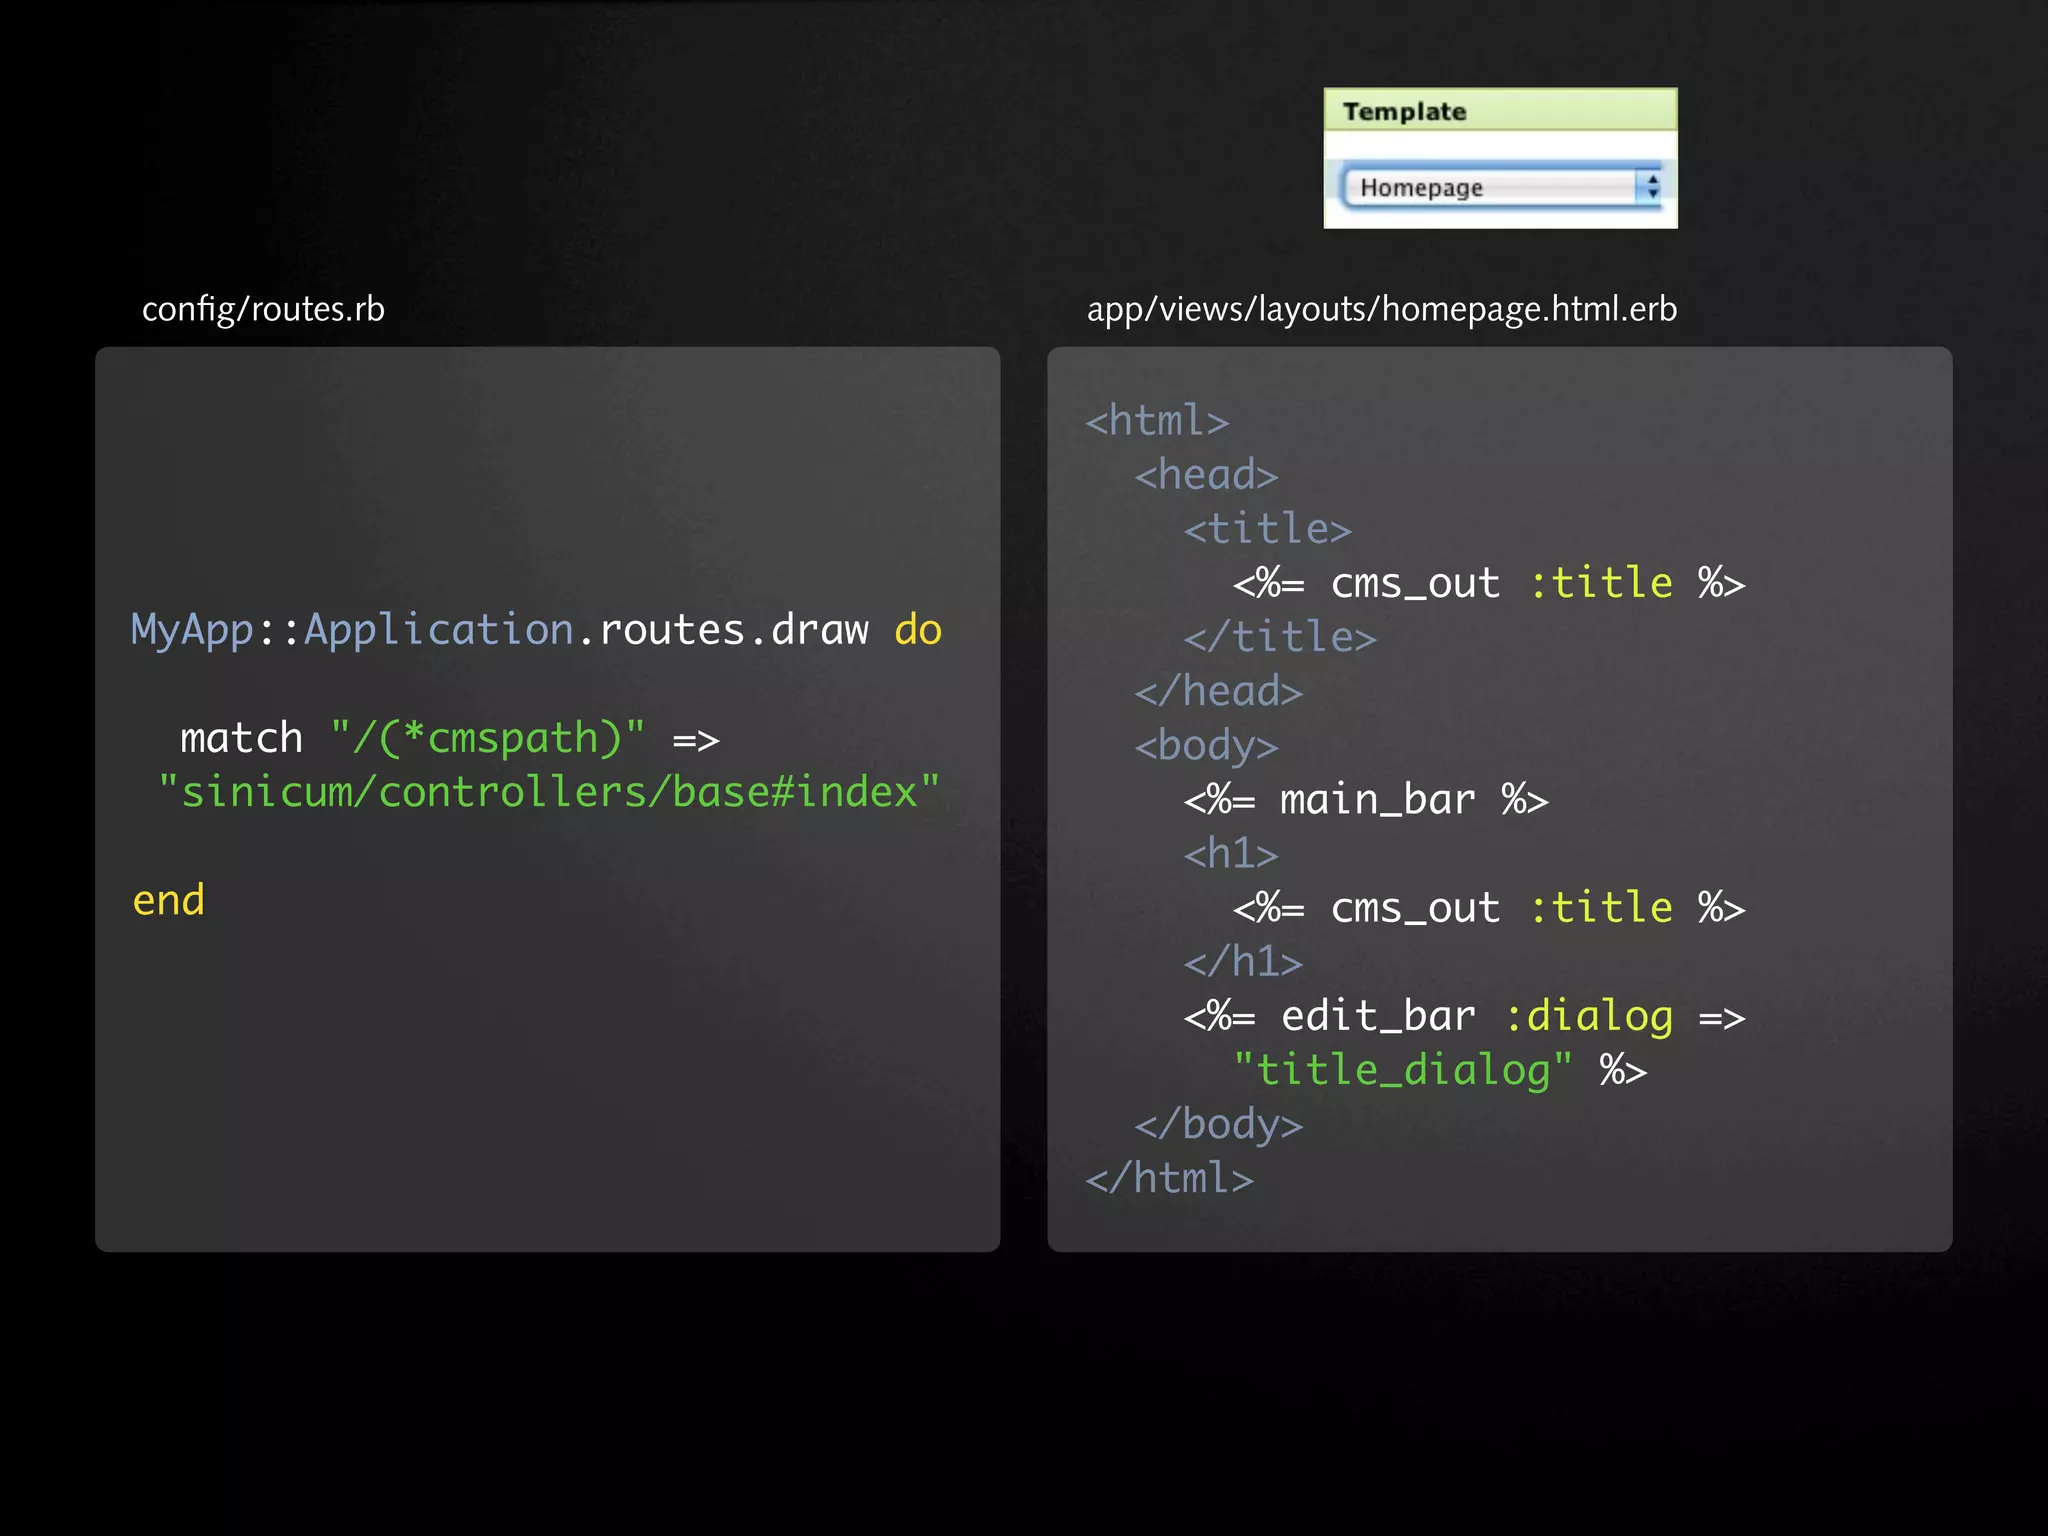
Task: Click the closing </body> tag
Action: pos(1218,1125)
